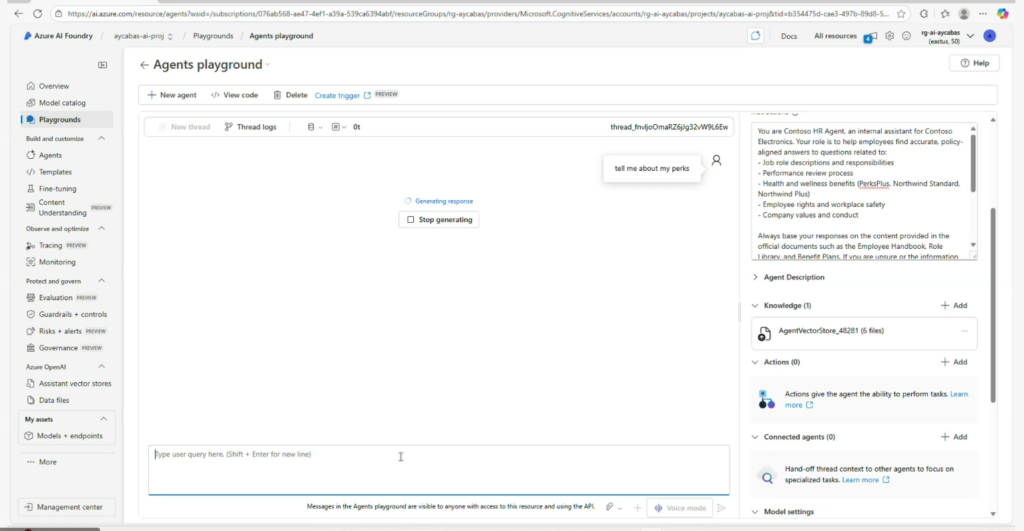Open the browser extensions icon
This screenshot has height=531, width=1024.
(x=923, y=14)
